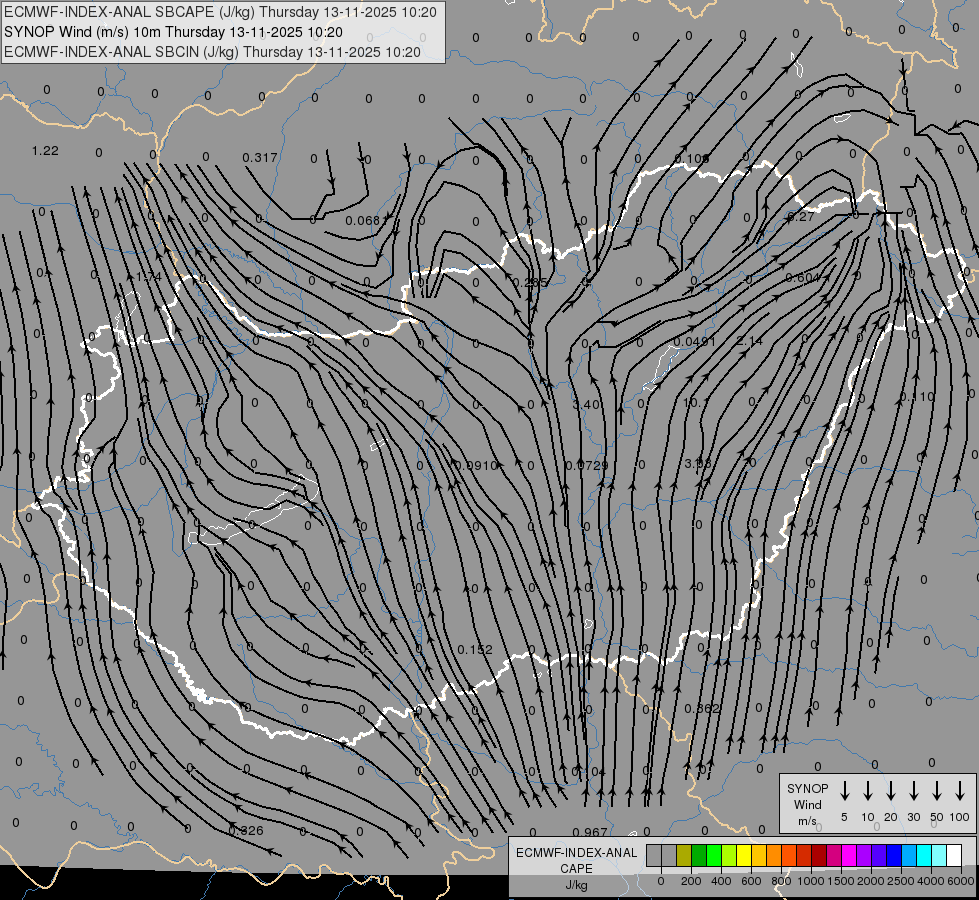Click the wind arrow above the 5 label
The image size is (979, 900).
(x=845, y=791)
